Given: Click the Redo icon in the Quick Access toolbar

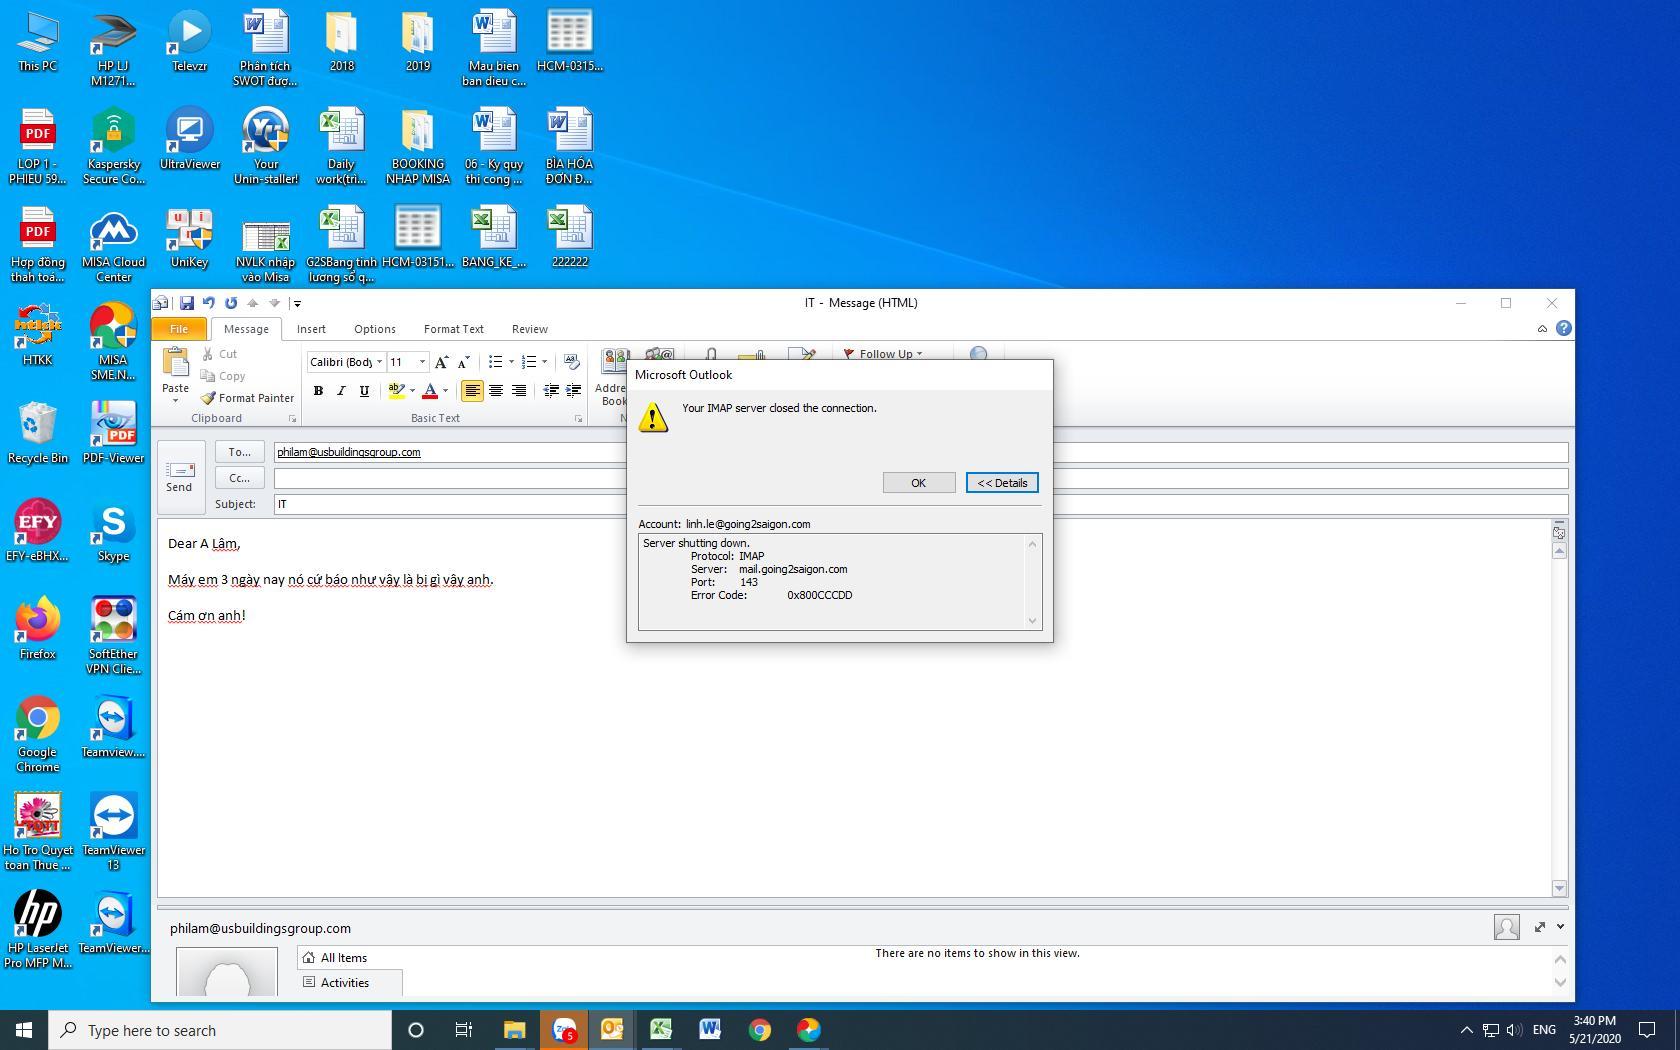Looking at the screenshot, I should pos(231,303).
